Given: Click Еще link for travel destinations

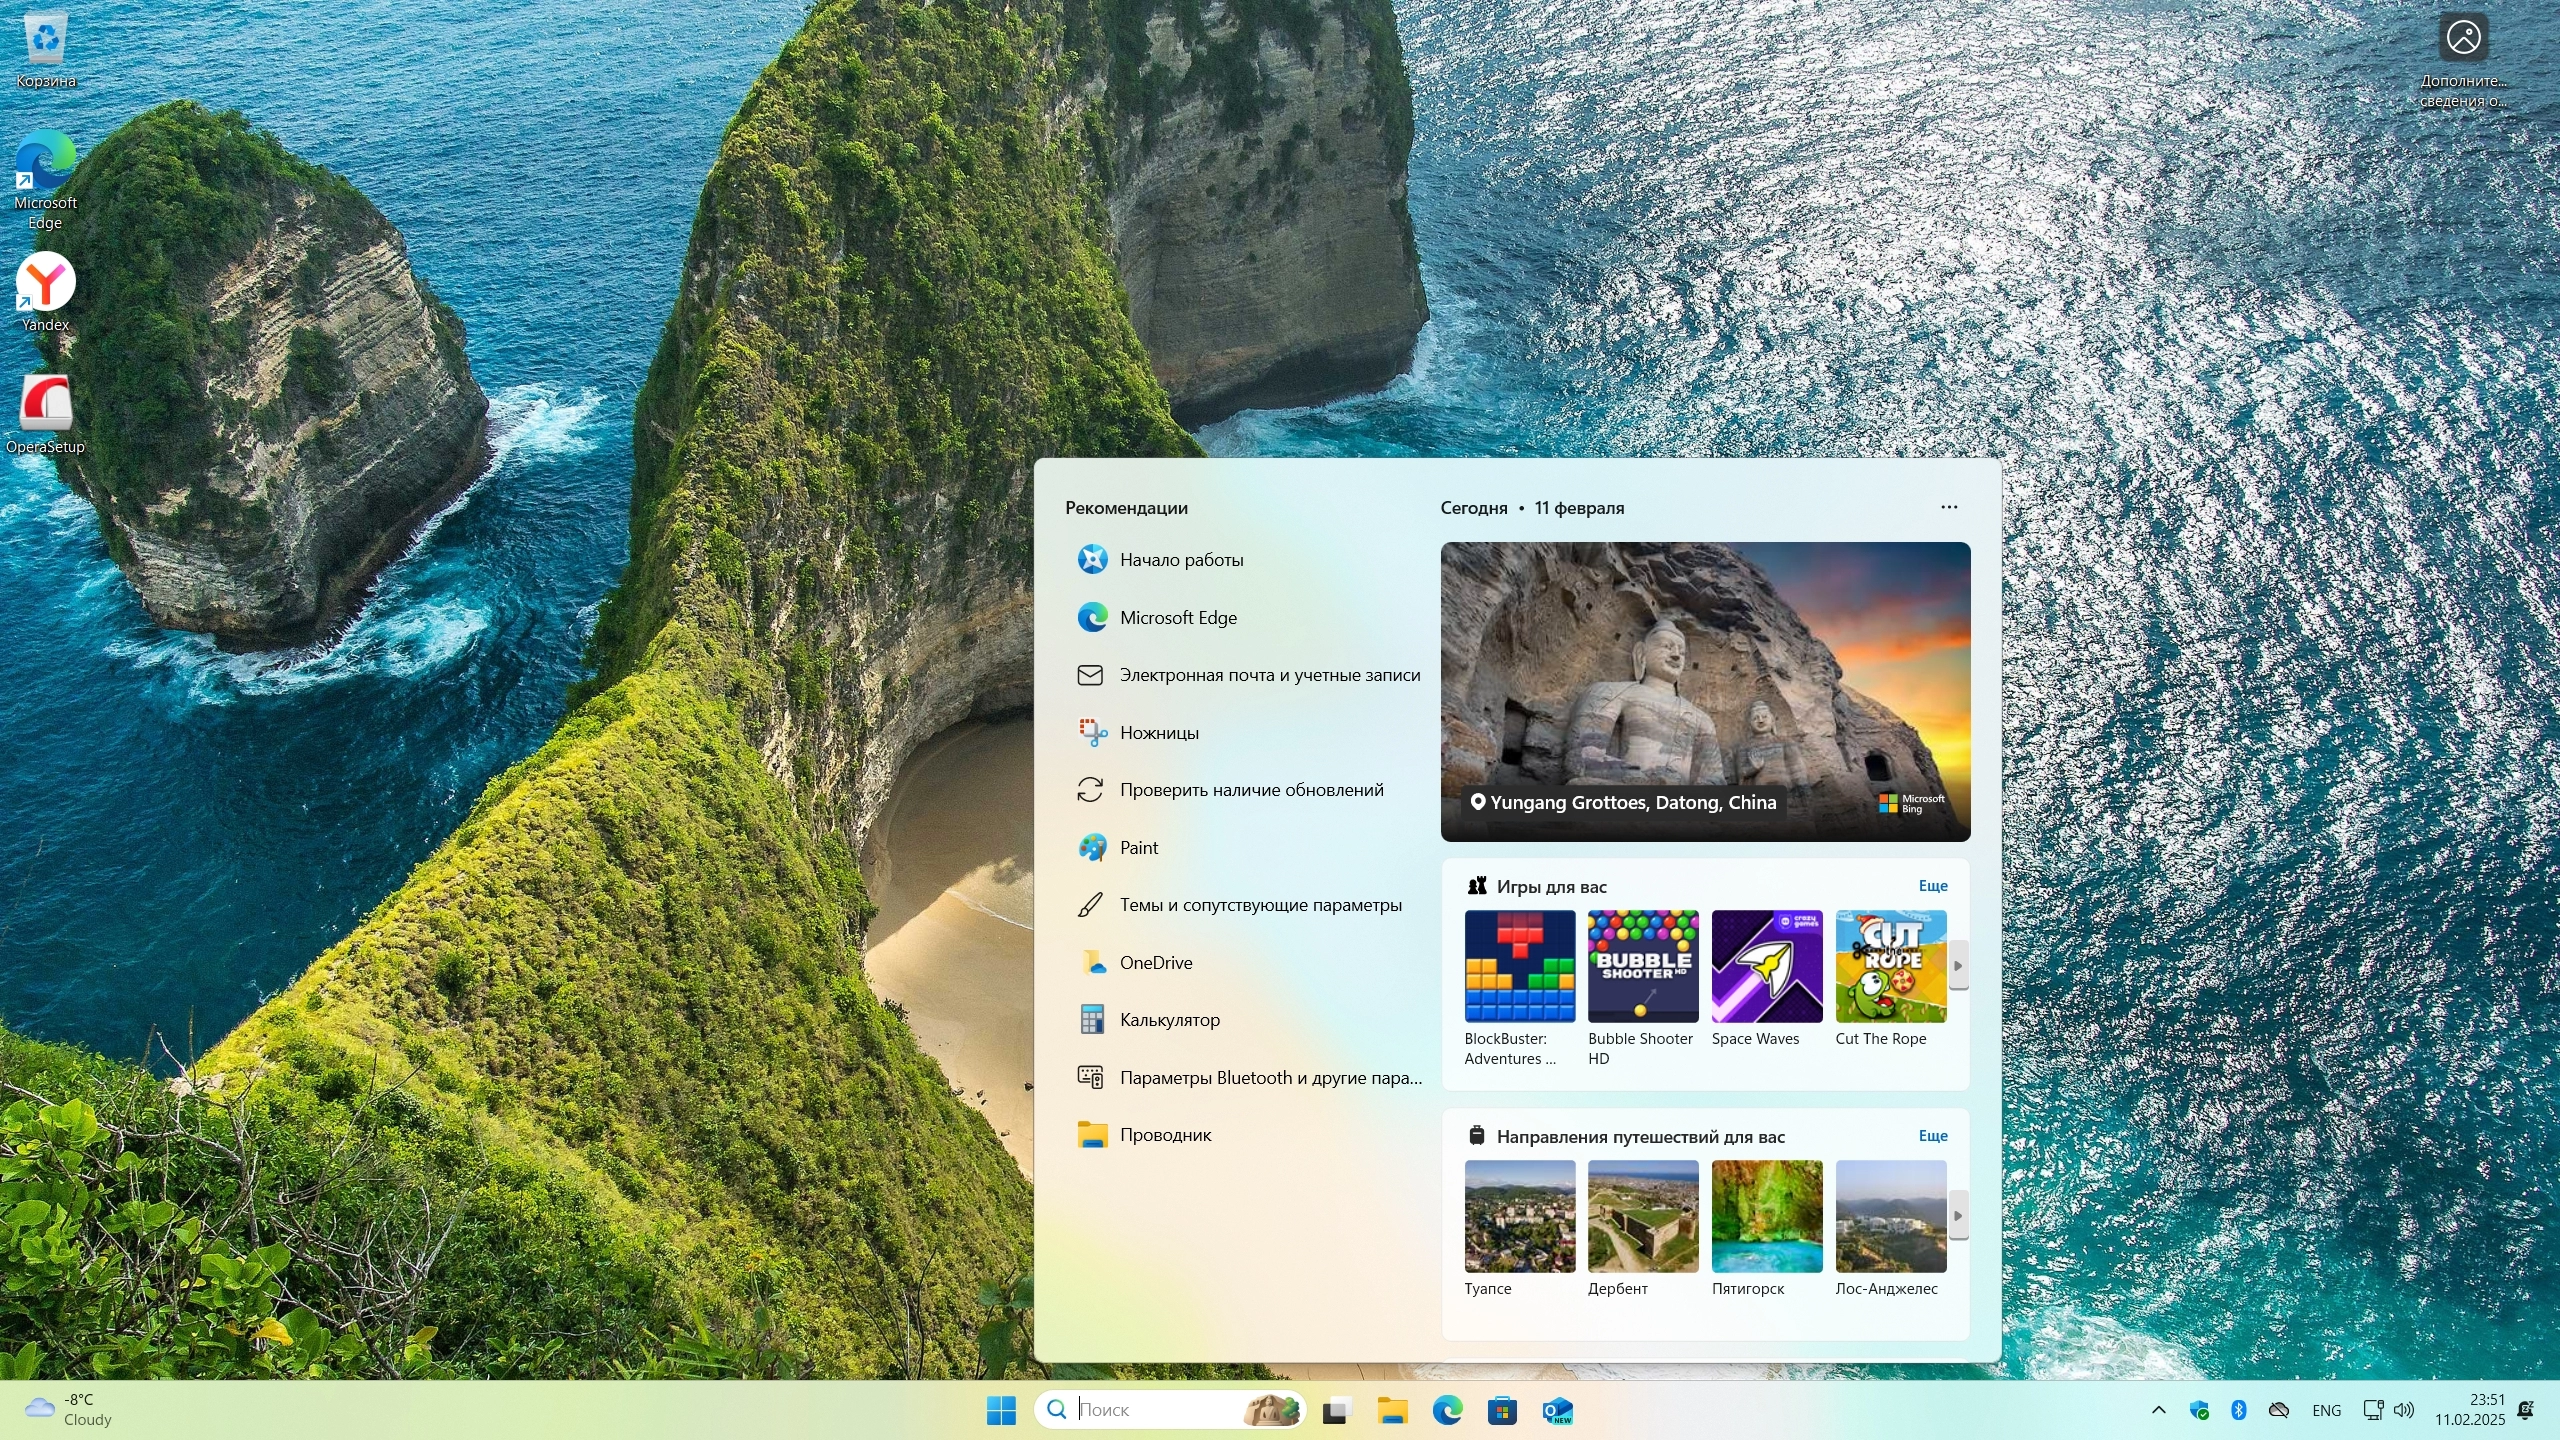Looking at the screenshot, I should click(x=1932, y=1136).
